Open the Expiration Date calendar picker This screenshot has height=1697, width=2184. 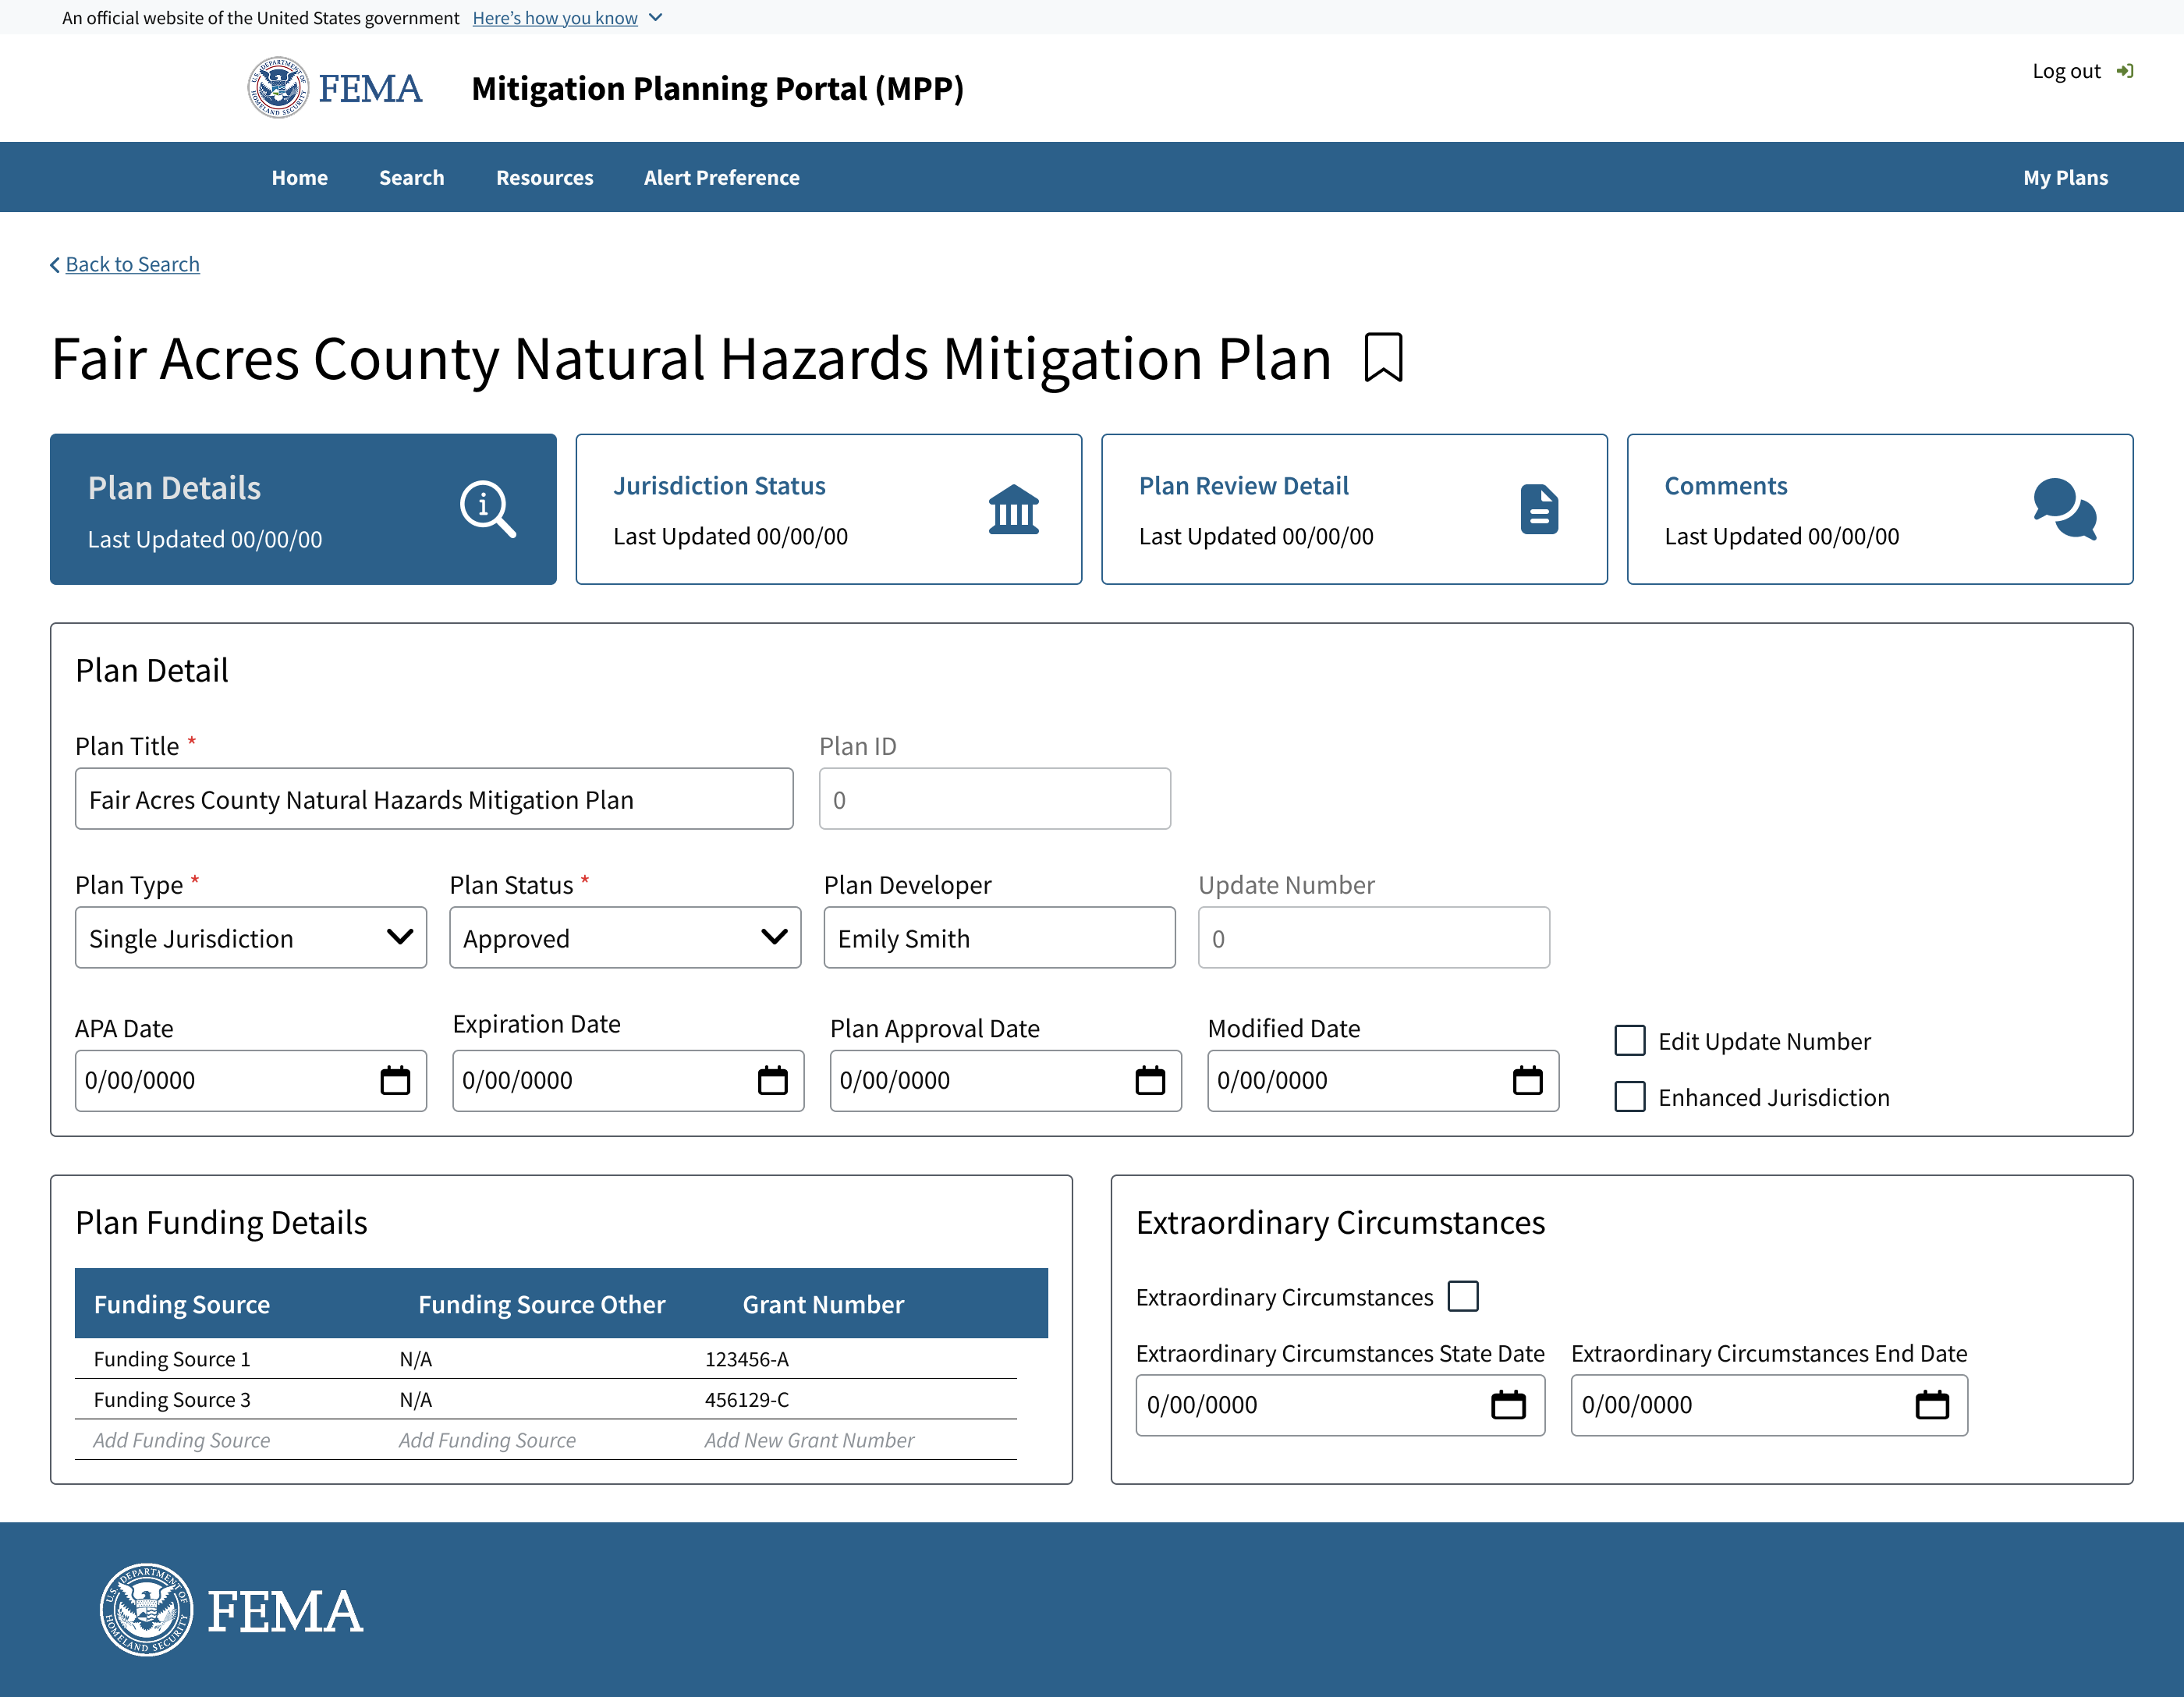pos(773,1080)
